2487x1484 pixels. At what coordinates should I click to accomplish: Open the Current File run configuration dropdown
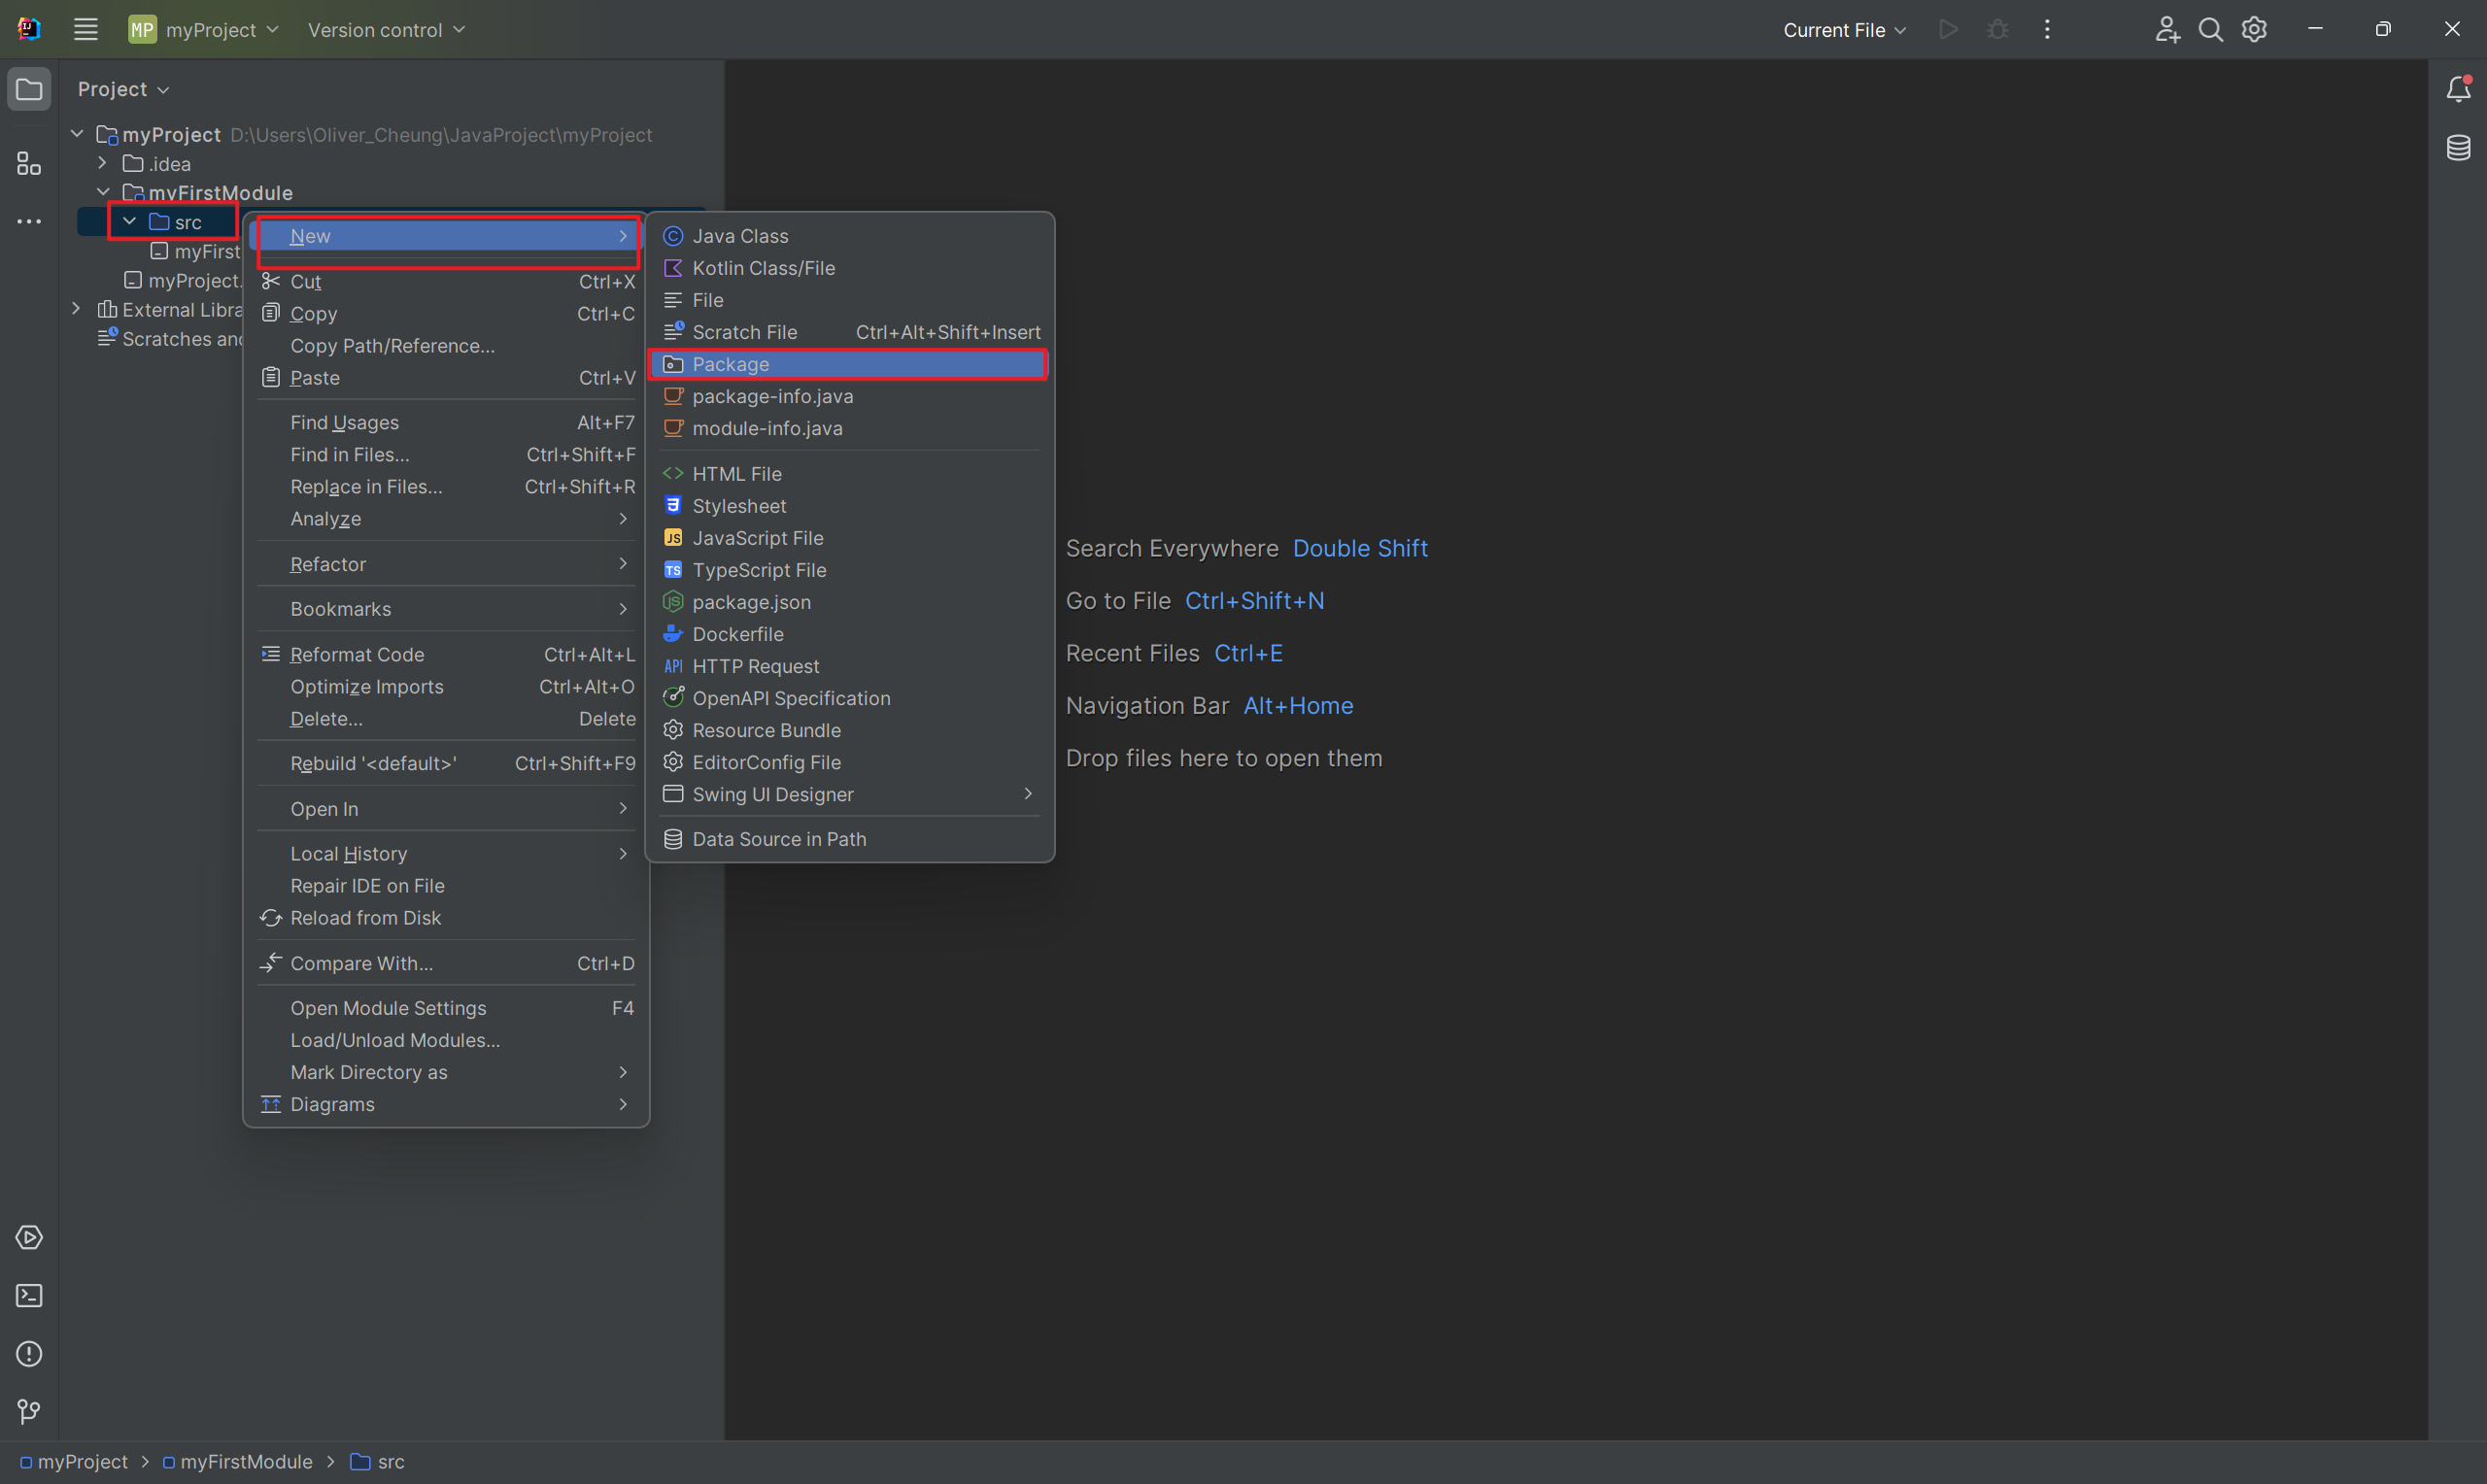[x=1843, y=30]
